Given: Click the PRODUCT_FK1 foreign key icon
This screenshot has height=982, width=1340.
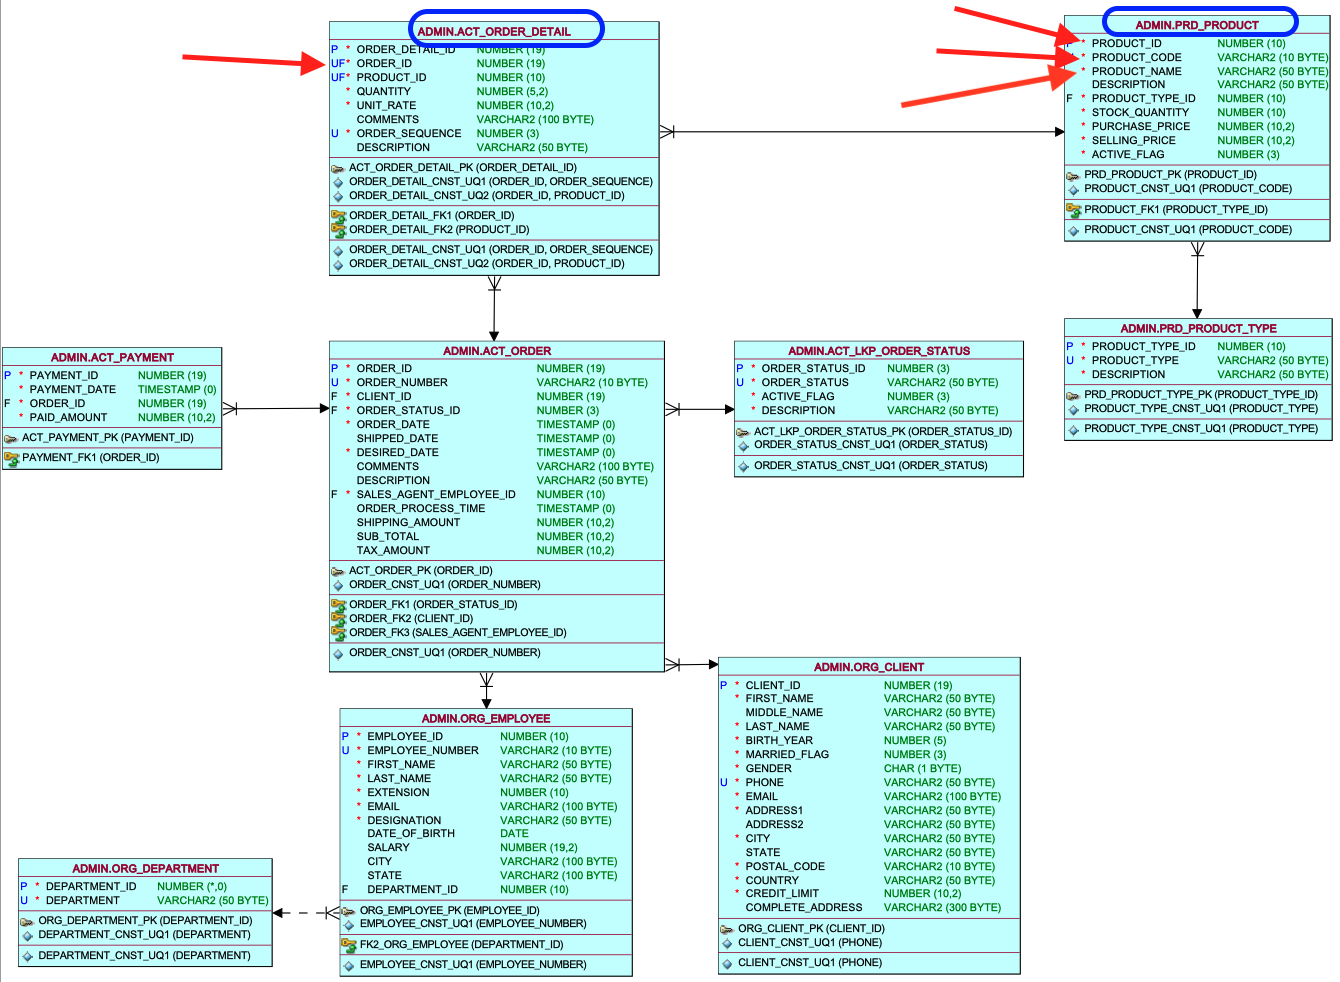Looking at the screenshot, I should (x=1073, y=210).
